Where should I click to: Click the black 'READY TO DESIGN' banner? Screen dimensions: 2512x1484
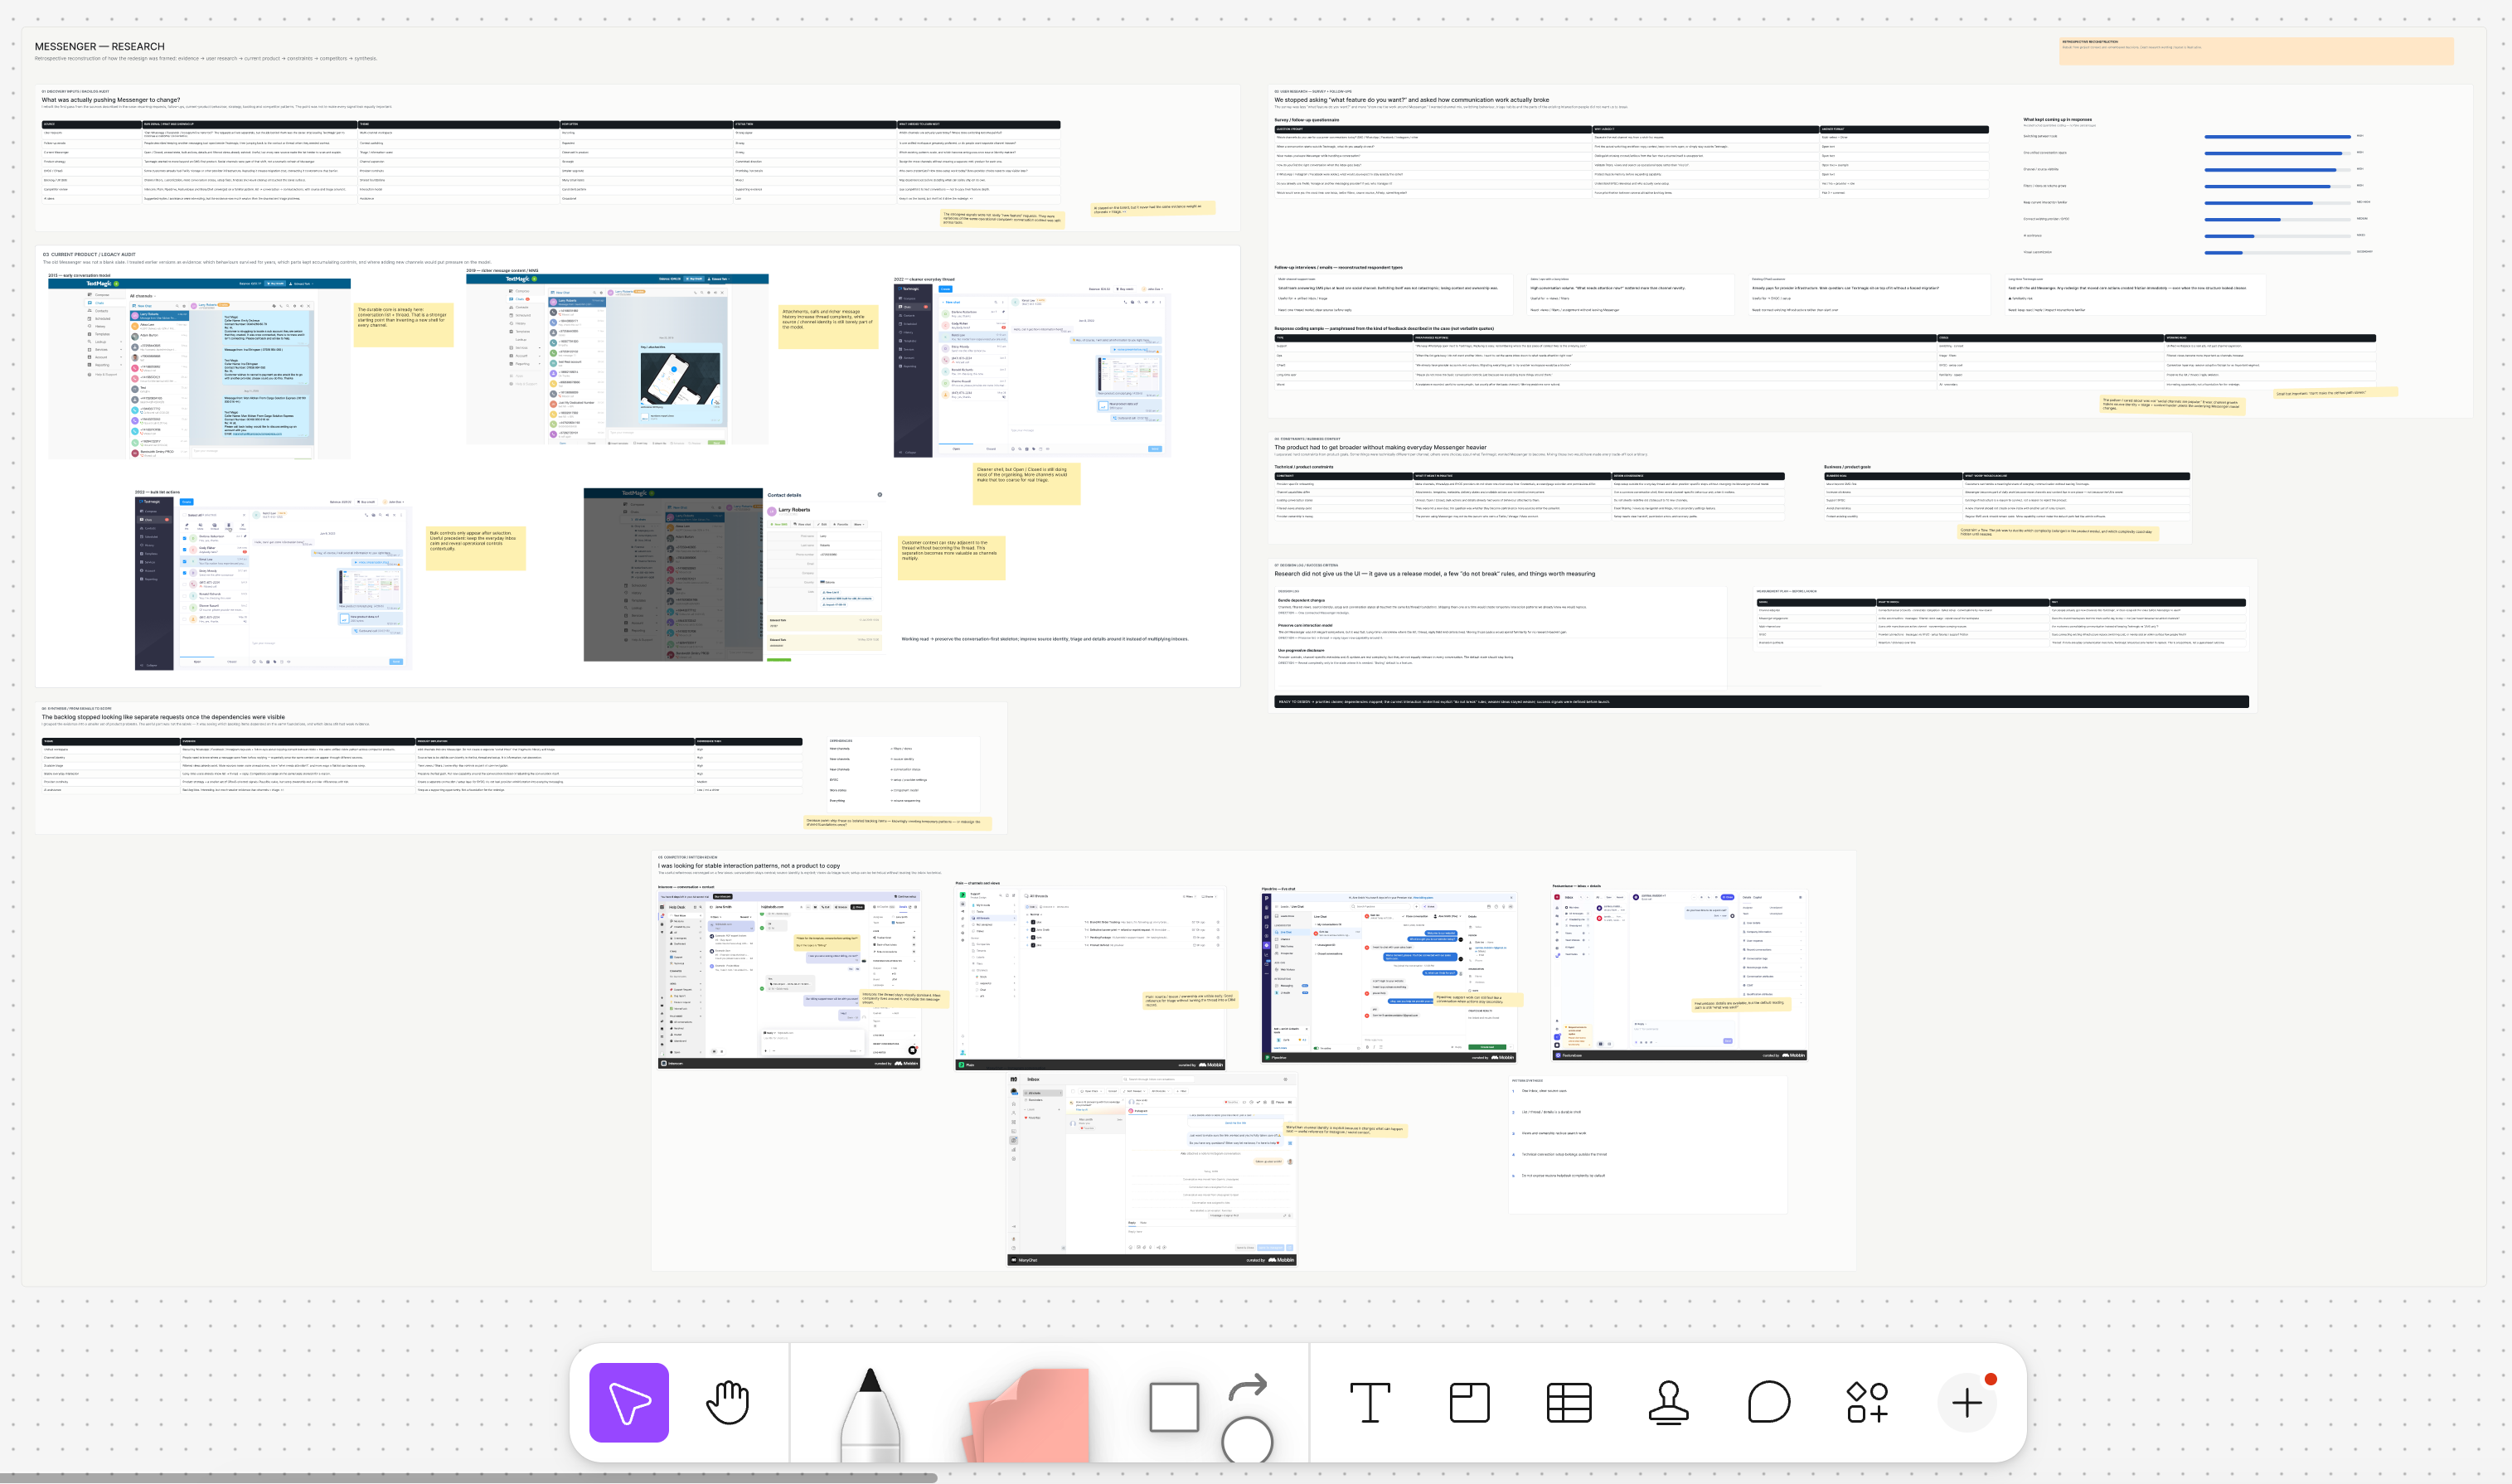(1761, 702)
